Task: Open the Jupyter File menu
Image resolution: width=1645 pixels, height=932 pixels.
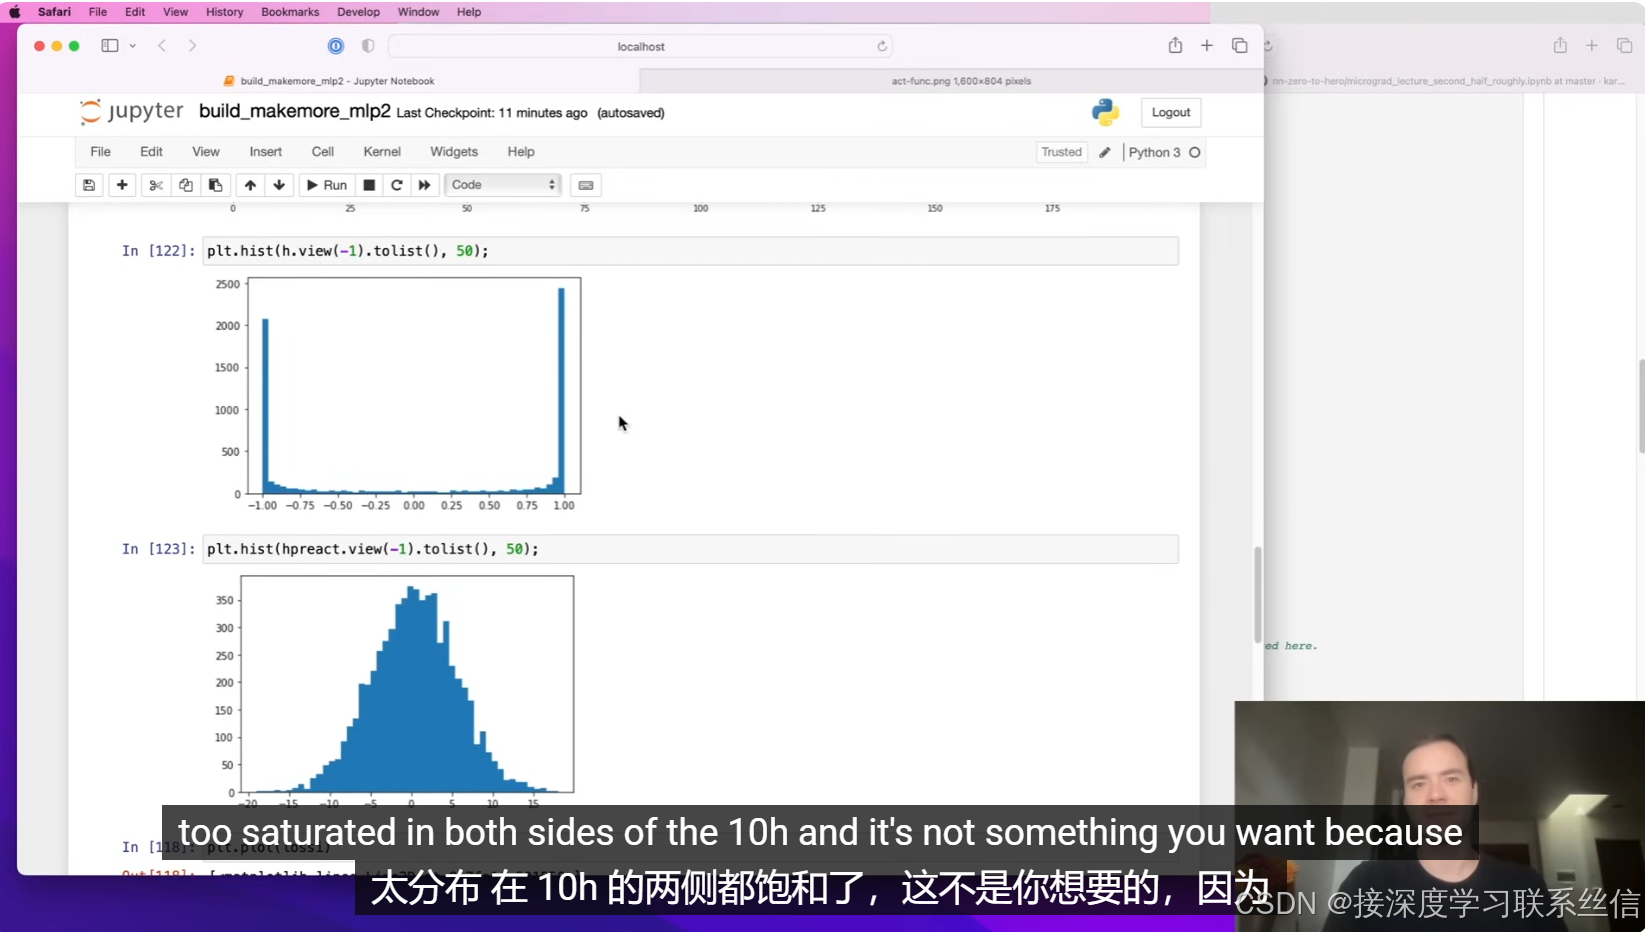Action: [x=100, y=152]
